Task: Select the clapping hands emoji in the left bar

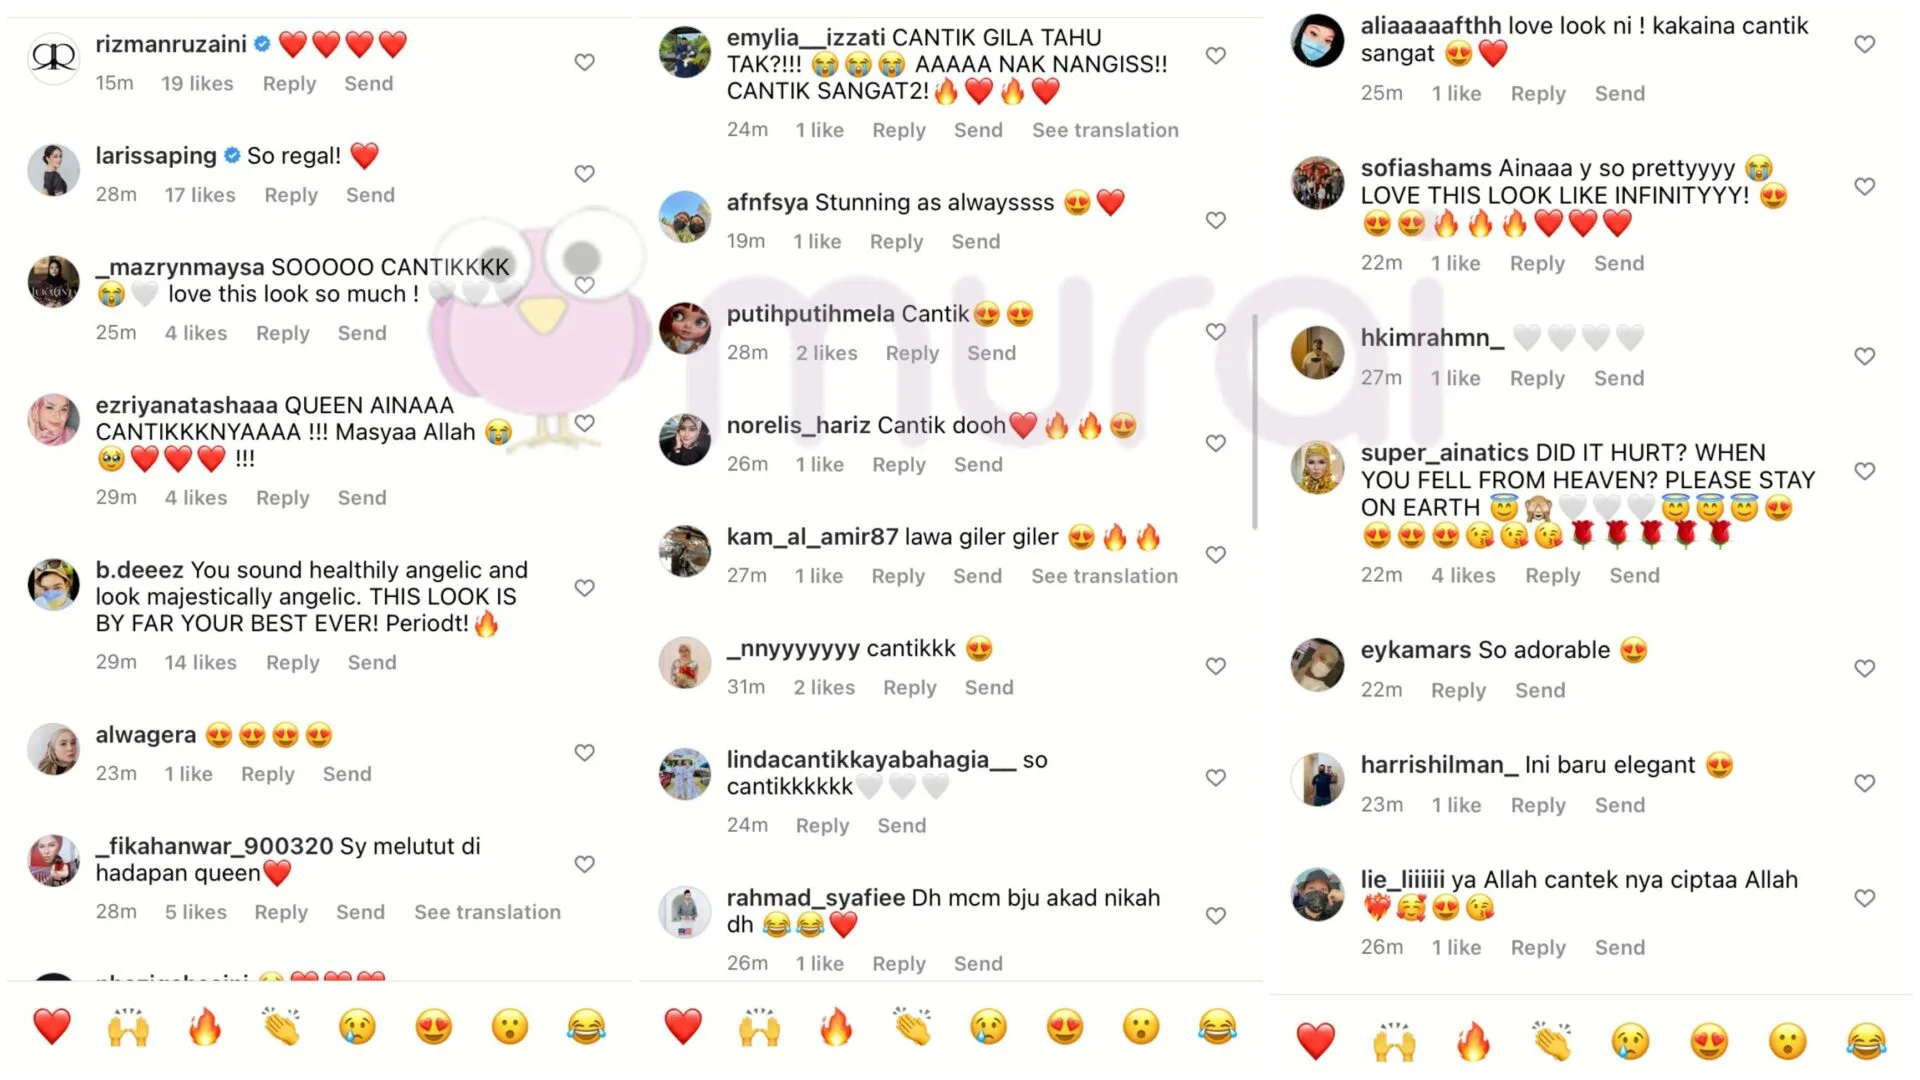Action: [281, 1027]
